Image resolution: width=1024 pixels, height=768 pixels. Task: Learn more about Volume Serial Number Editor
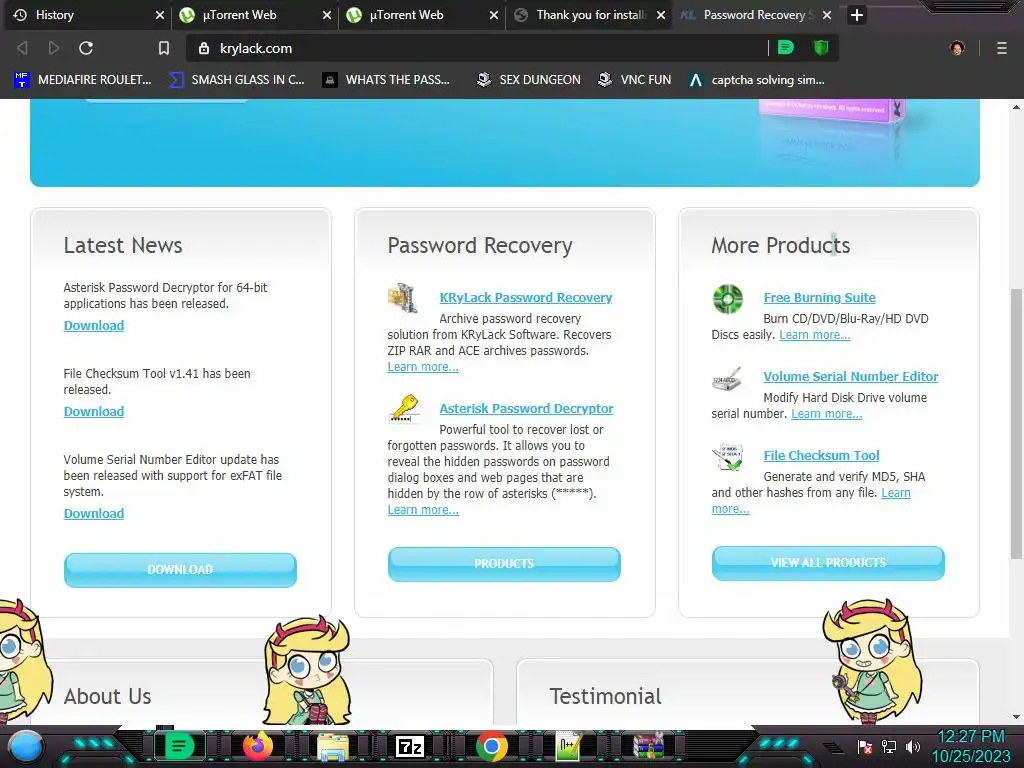click(827, 414)
